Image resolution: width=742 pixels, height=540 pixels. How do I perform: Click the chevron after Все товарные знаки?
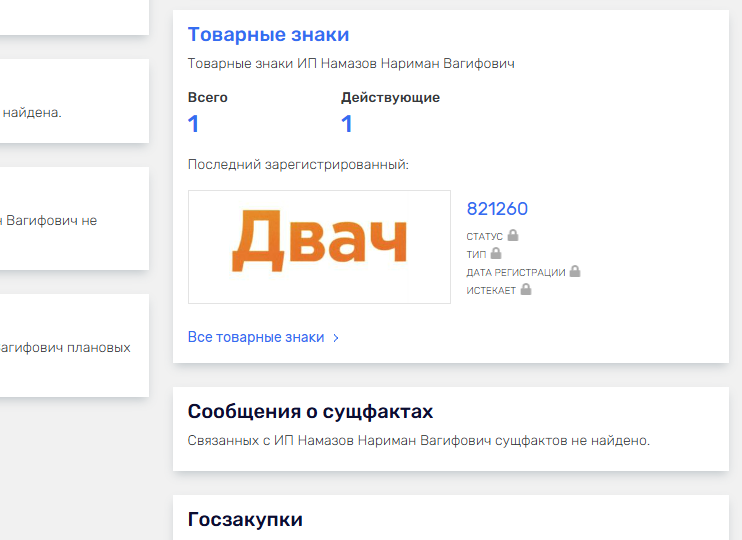click(336, 337)
